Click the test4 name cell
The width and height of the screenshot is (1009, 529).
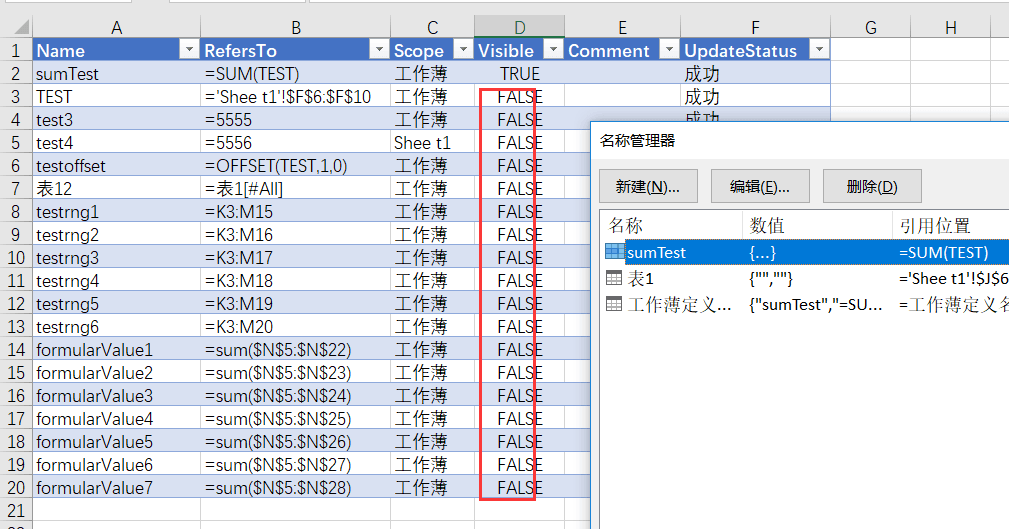pos(116,142)
